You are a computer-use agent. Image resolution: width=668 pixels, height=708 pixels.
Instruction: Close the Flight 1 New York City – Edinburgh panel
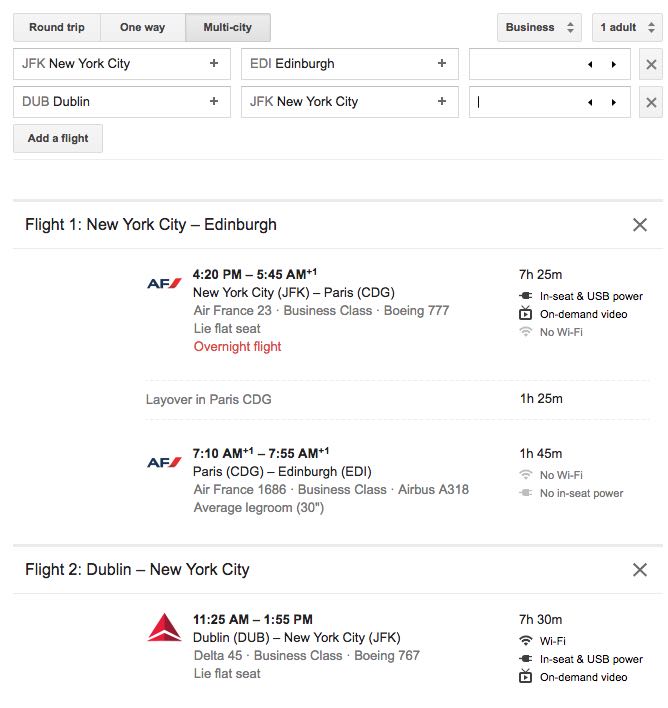[x=640, y=225]
